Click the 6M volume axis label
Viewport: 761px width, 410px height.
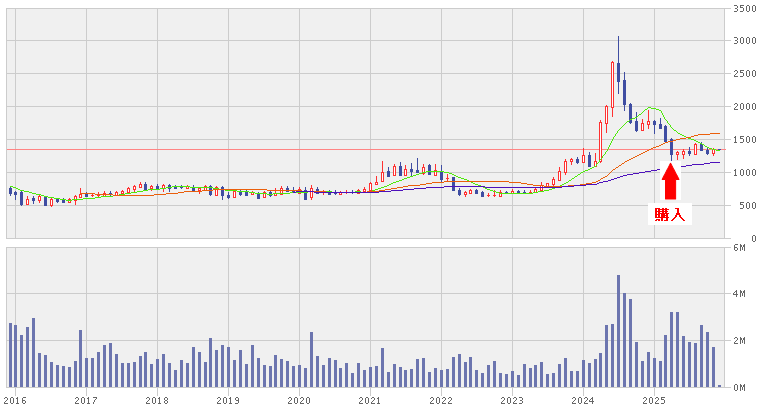coord(740,247)
